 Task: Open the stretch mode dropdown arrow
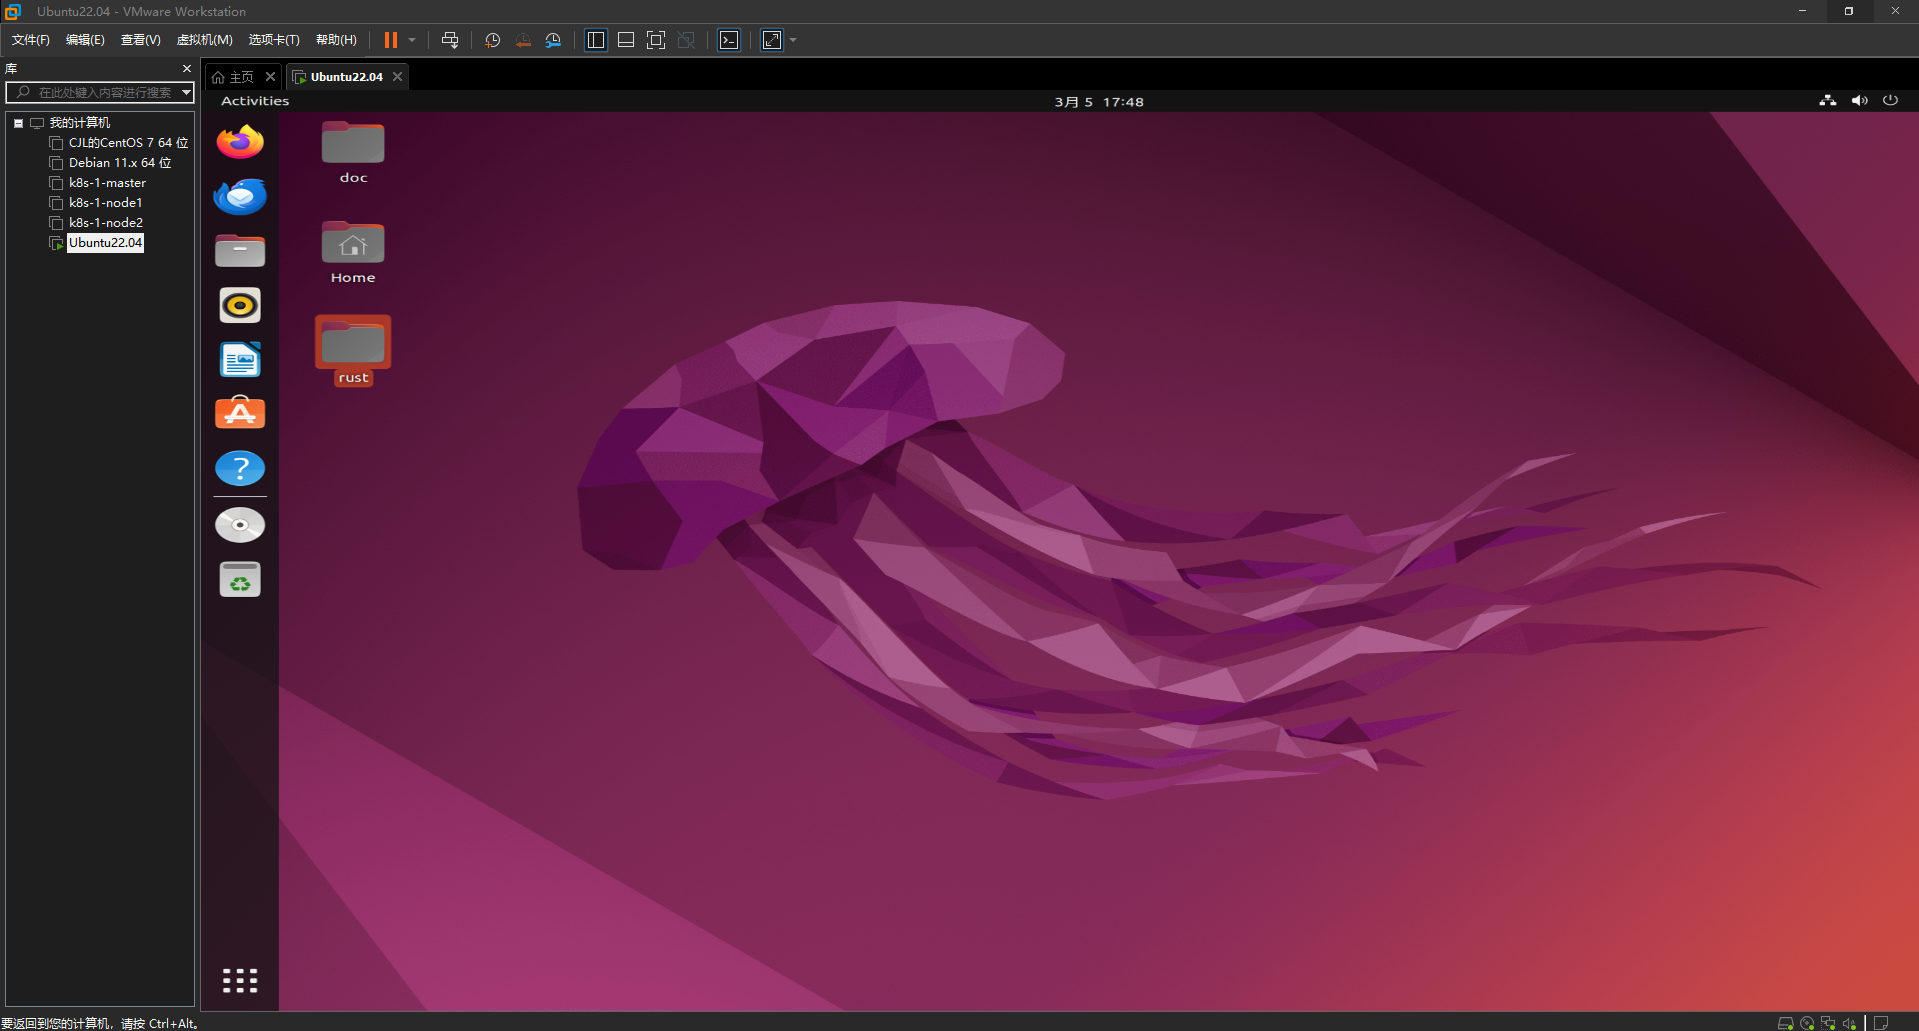(x=793, y=40)
